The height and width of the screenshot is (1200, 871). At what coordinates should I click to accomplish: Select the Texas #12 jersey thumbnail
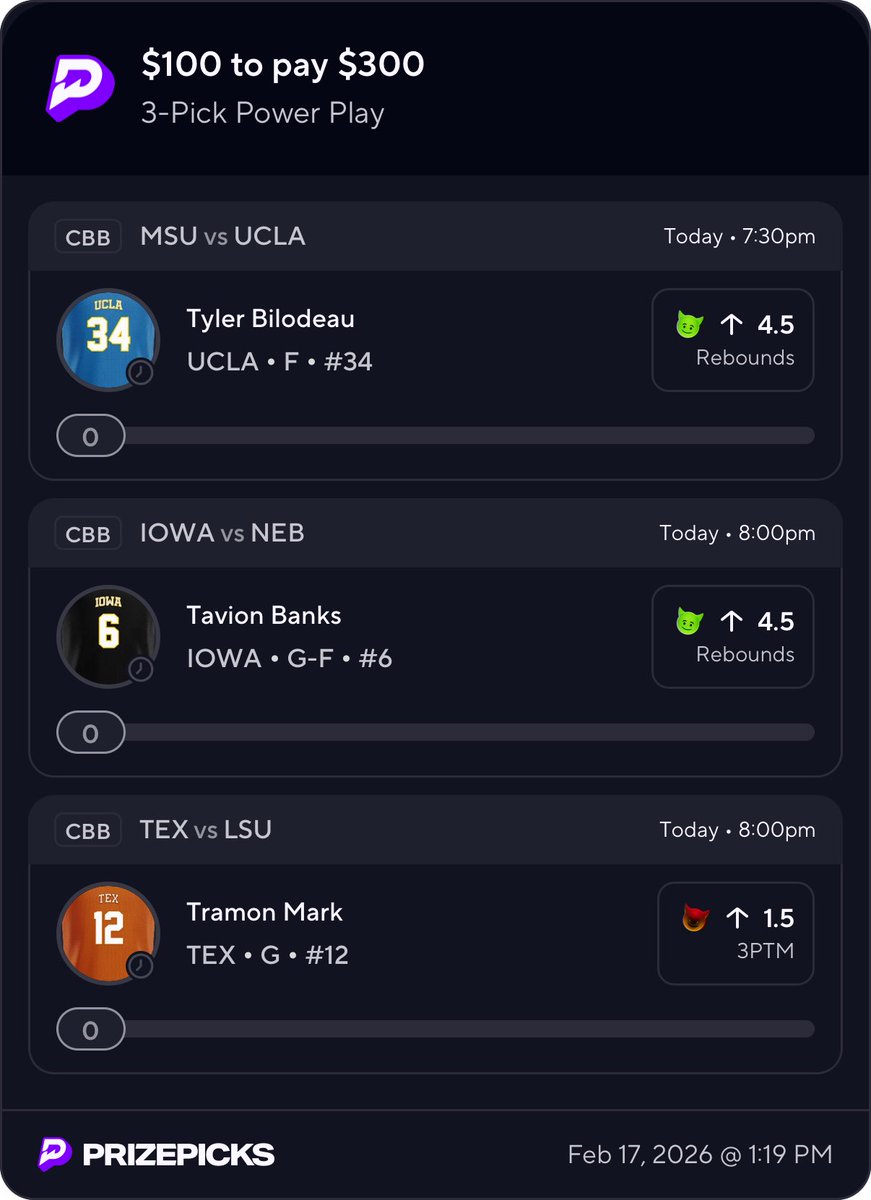pyautogui.click(x=108, y=933)
